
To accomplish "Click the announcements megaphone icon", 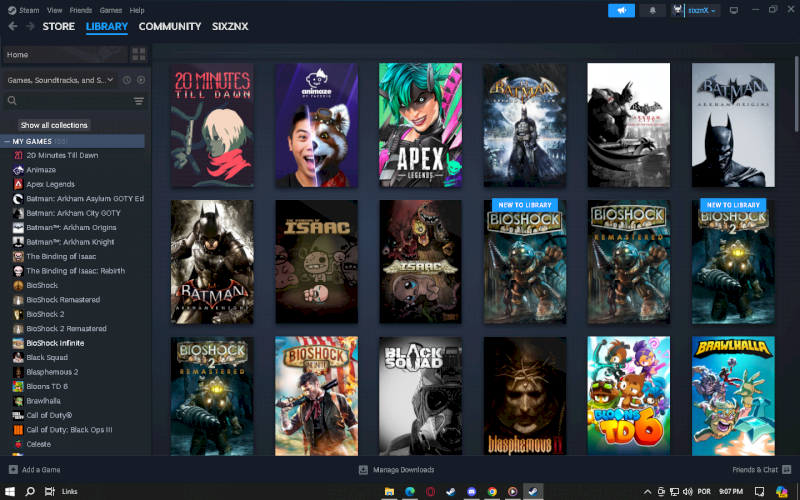I will pos(621,10).
